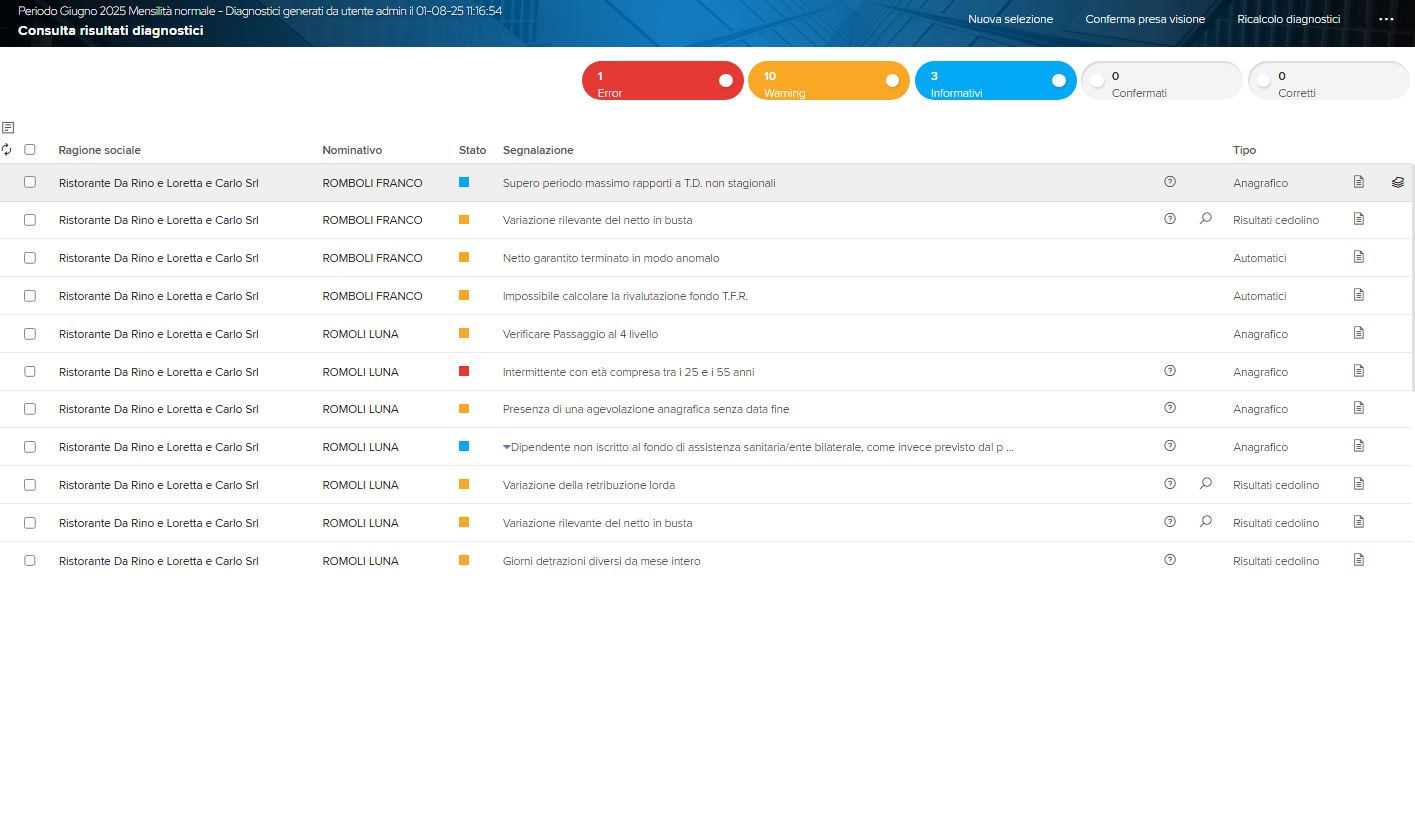Open help for ROMBOLI FRANCO Variazione rilevante netto row
This screenshot has height=822, width=1415.
click(1170, 218)
